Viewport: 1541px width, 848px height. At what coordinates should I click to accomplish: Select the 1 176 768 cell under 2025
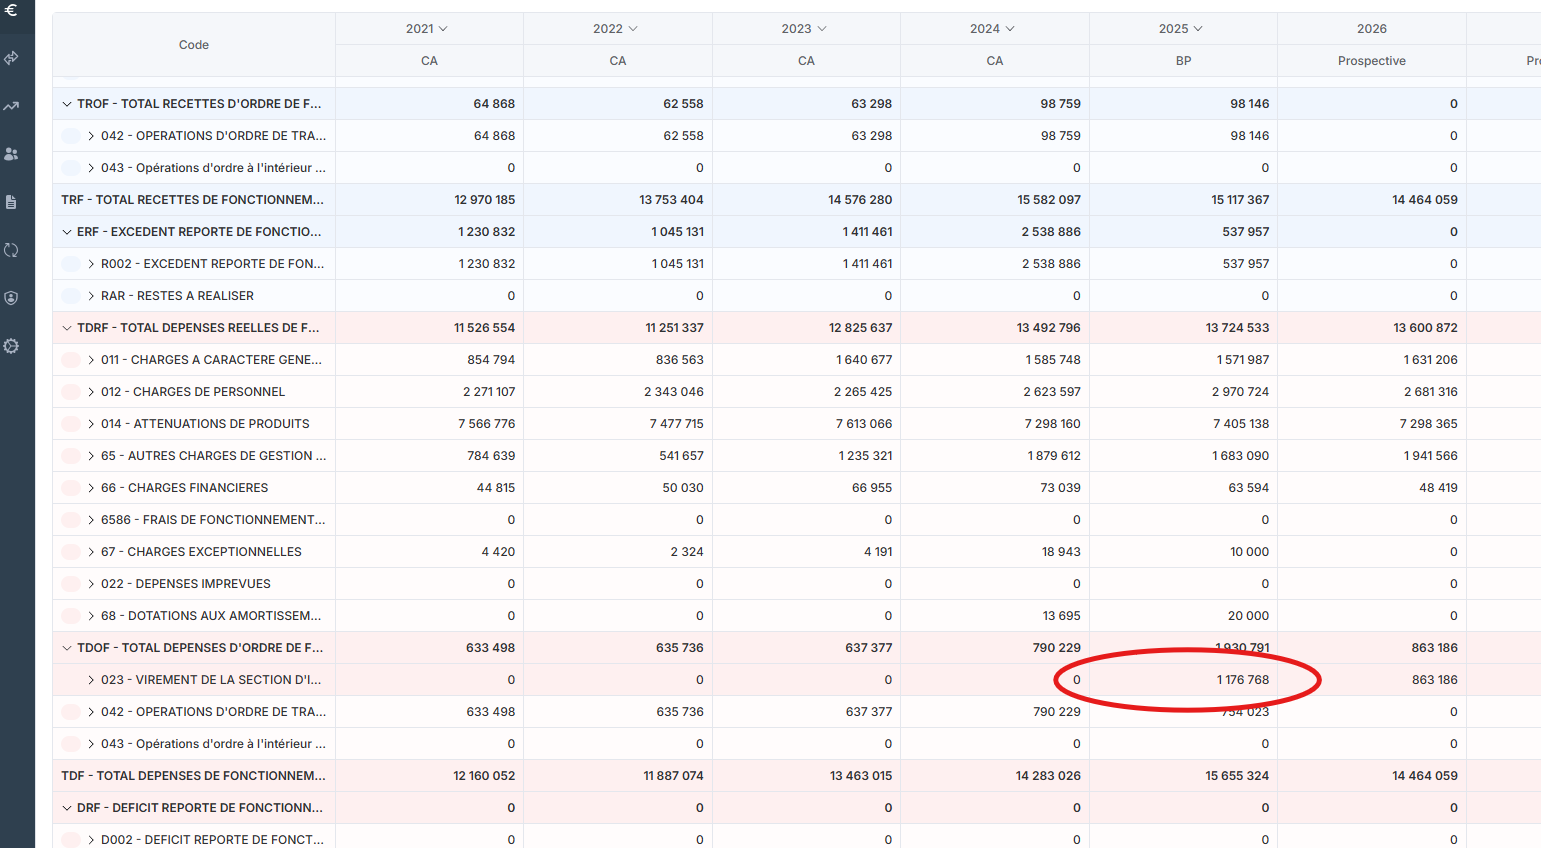[x=1242, y=680]
